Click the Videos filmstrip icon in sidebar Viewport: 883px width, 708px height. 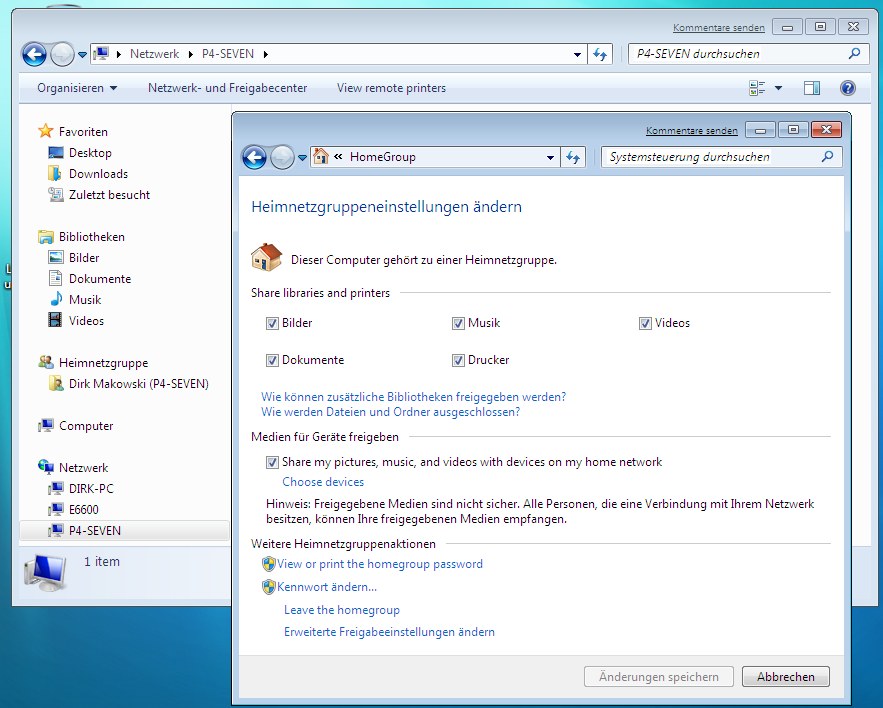pos(55,320)
